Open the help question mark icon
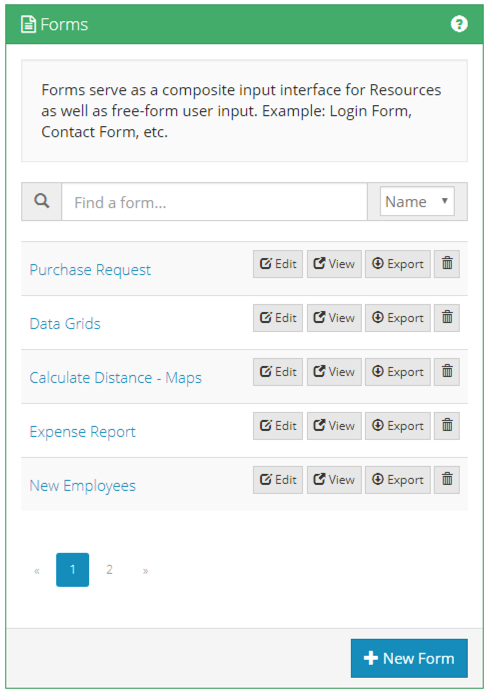This screenshot has width=489, height=696. pos(459,24)
